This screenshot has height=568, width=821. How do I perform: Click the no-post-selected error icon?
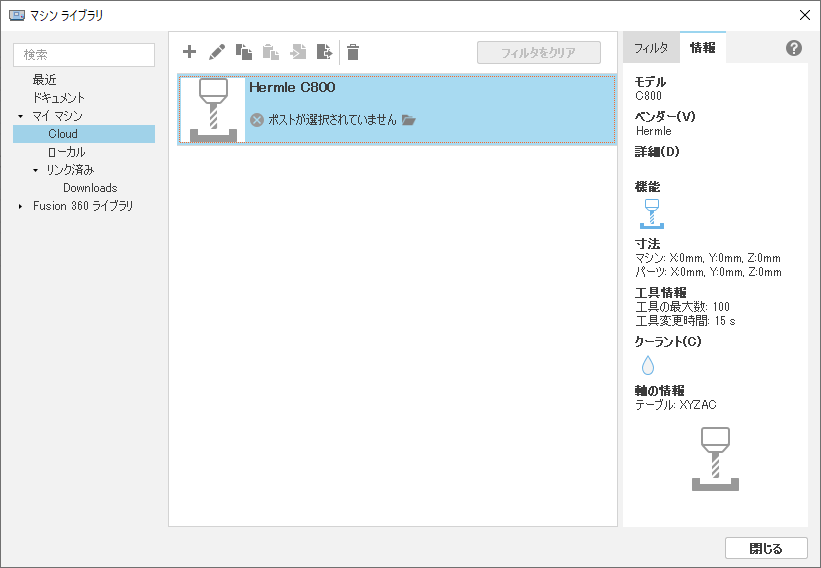click(257, 120)
